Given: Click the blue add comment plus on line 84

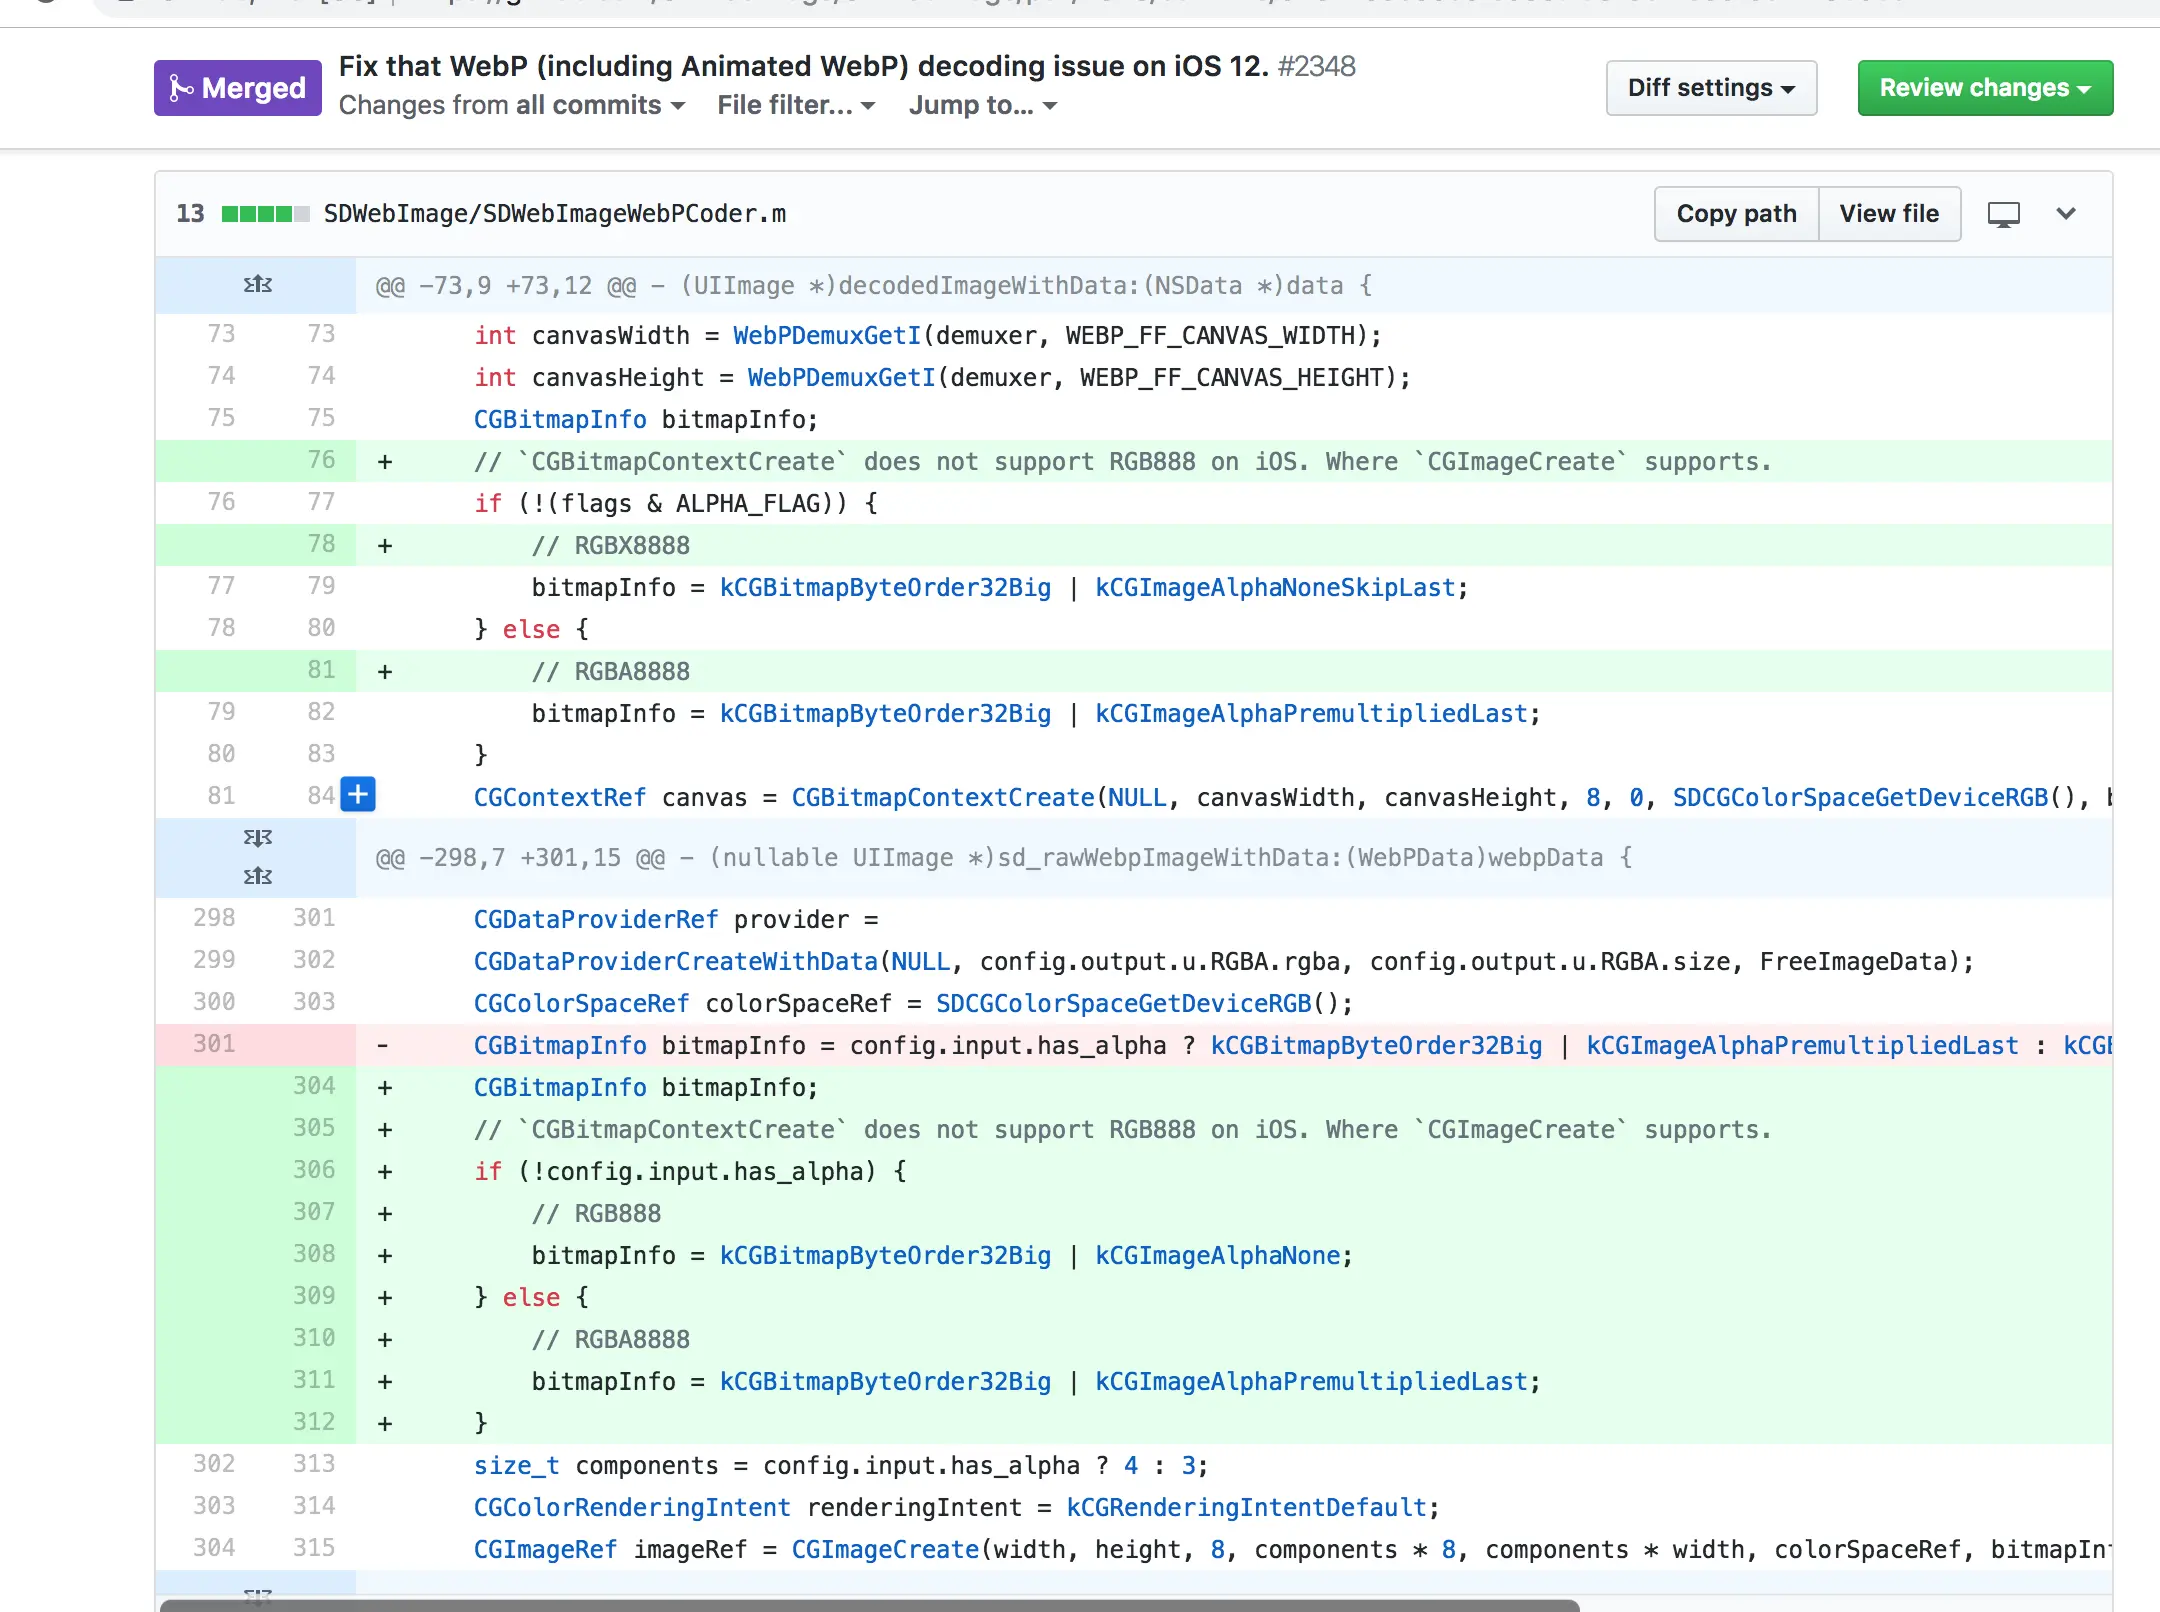Looking at the screenshot, I should click(x=358, y=795).
